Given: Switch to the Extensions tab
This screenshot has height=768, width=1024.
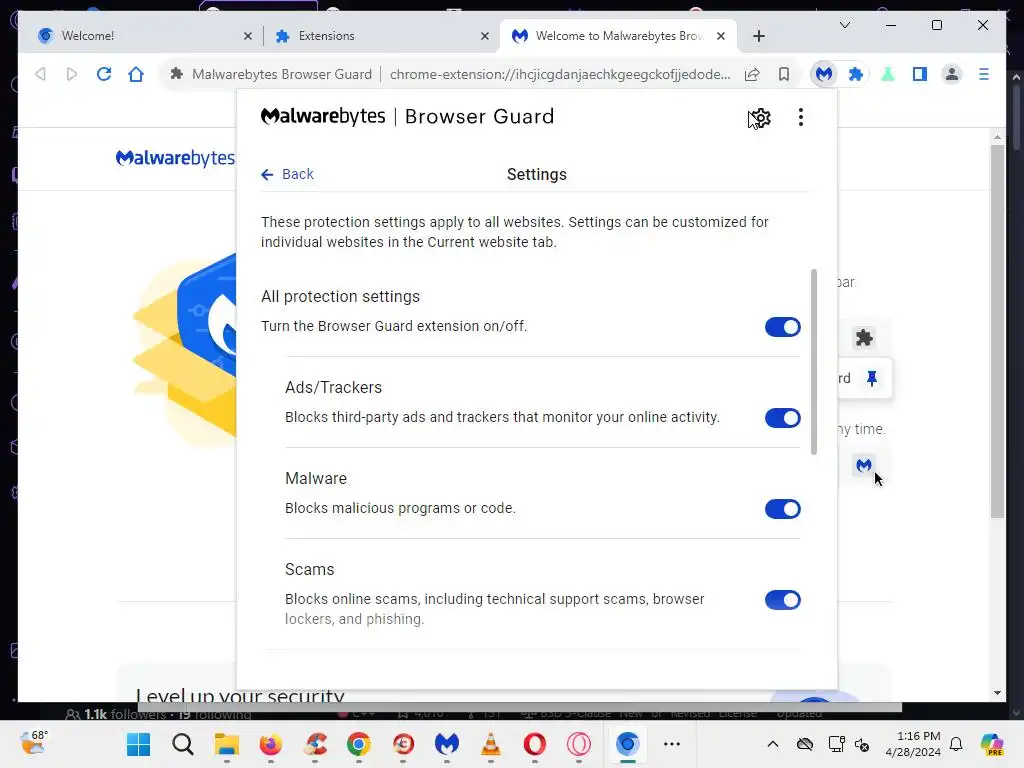Looking at the screenshot, I should 381,36.
